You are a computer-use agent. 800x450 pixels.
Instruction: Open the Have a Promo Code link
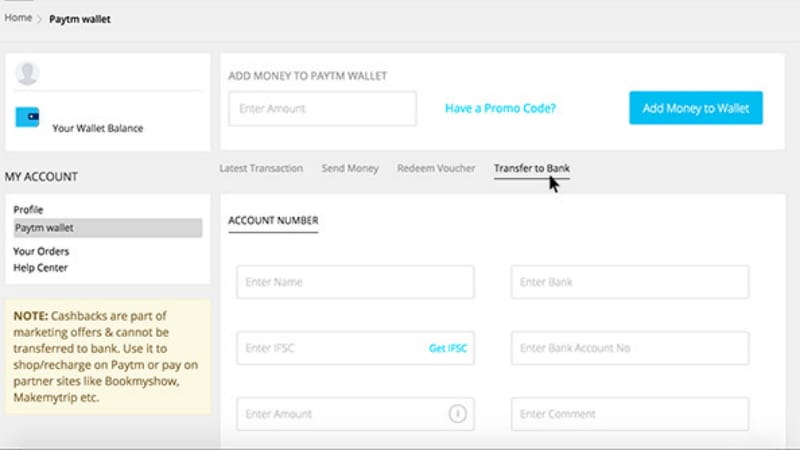pyautogui.click(x=501, y=108)
